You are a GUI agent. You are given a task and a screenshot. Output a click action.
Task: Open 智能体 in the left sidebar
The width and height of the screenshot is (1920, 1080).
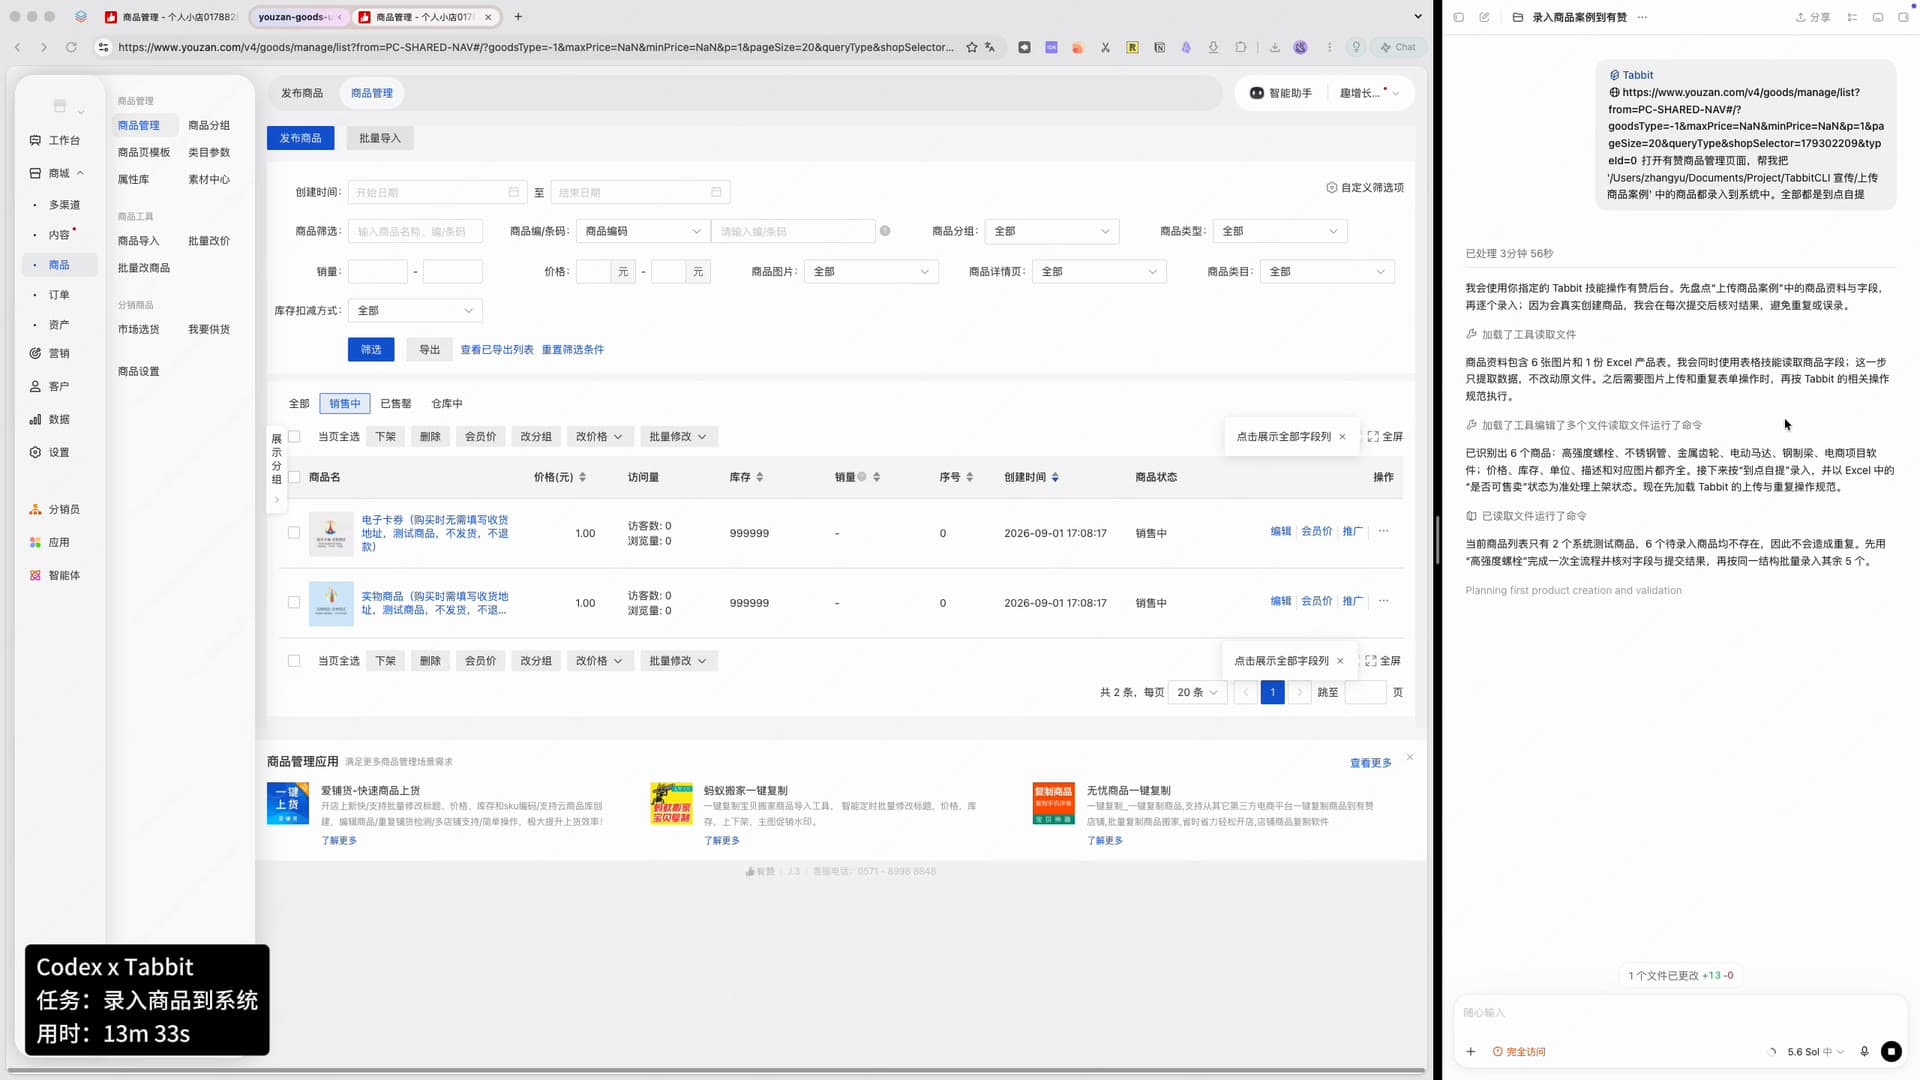click(56, 575)
